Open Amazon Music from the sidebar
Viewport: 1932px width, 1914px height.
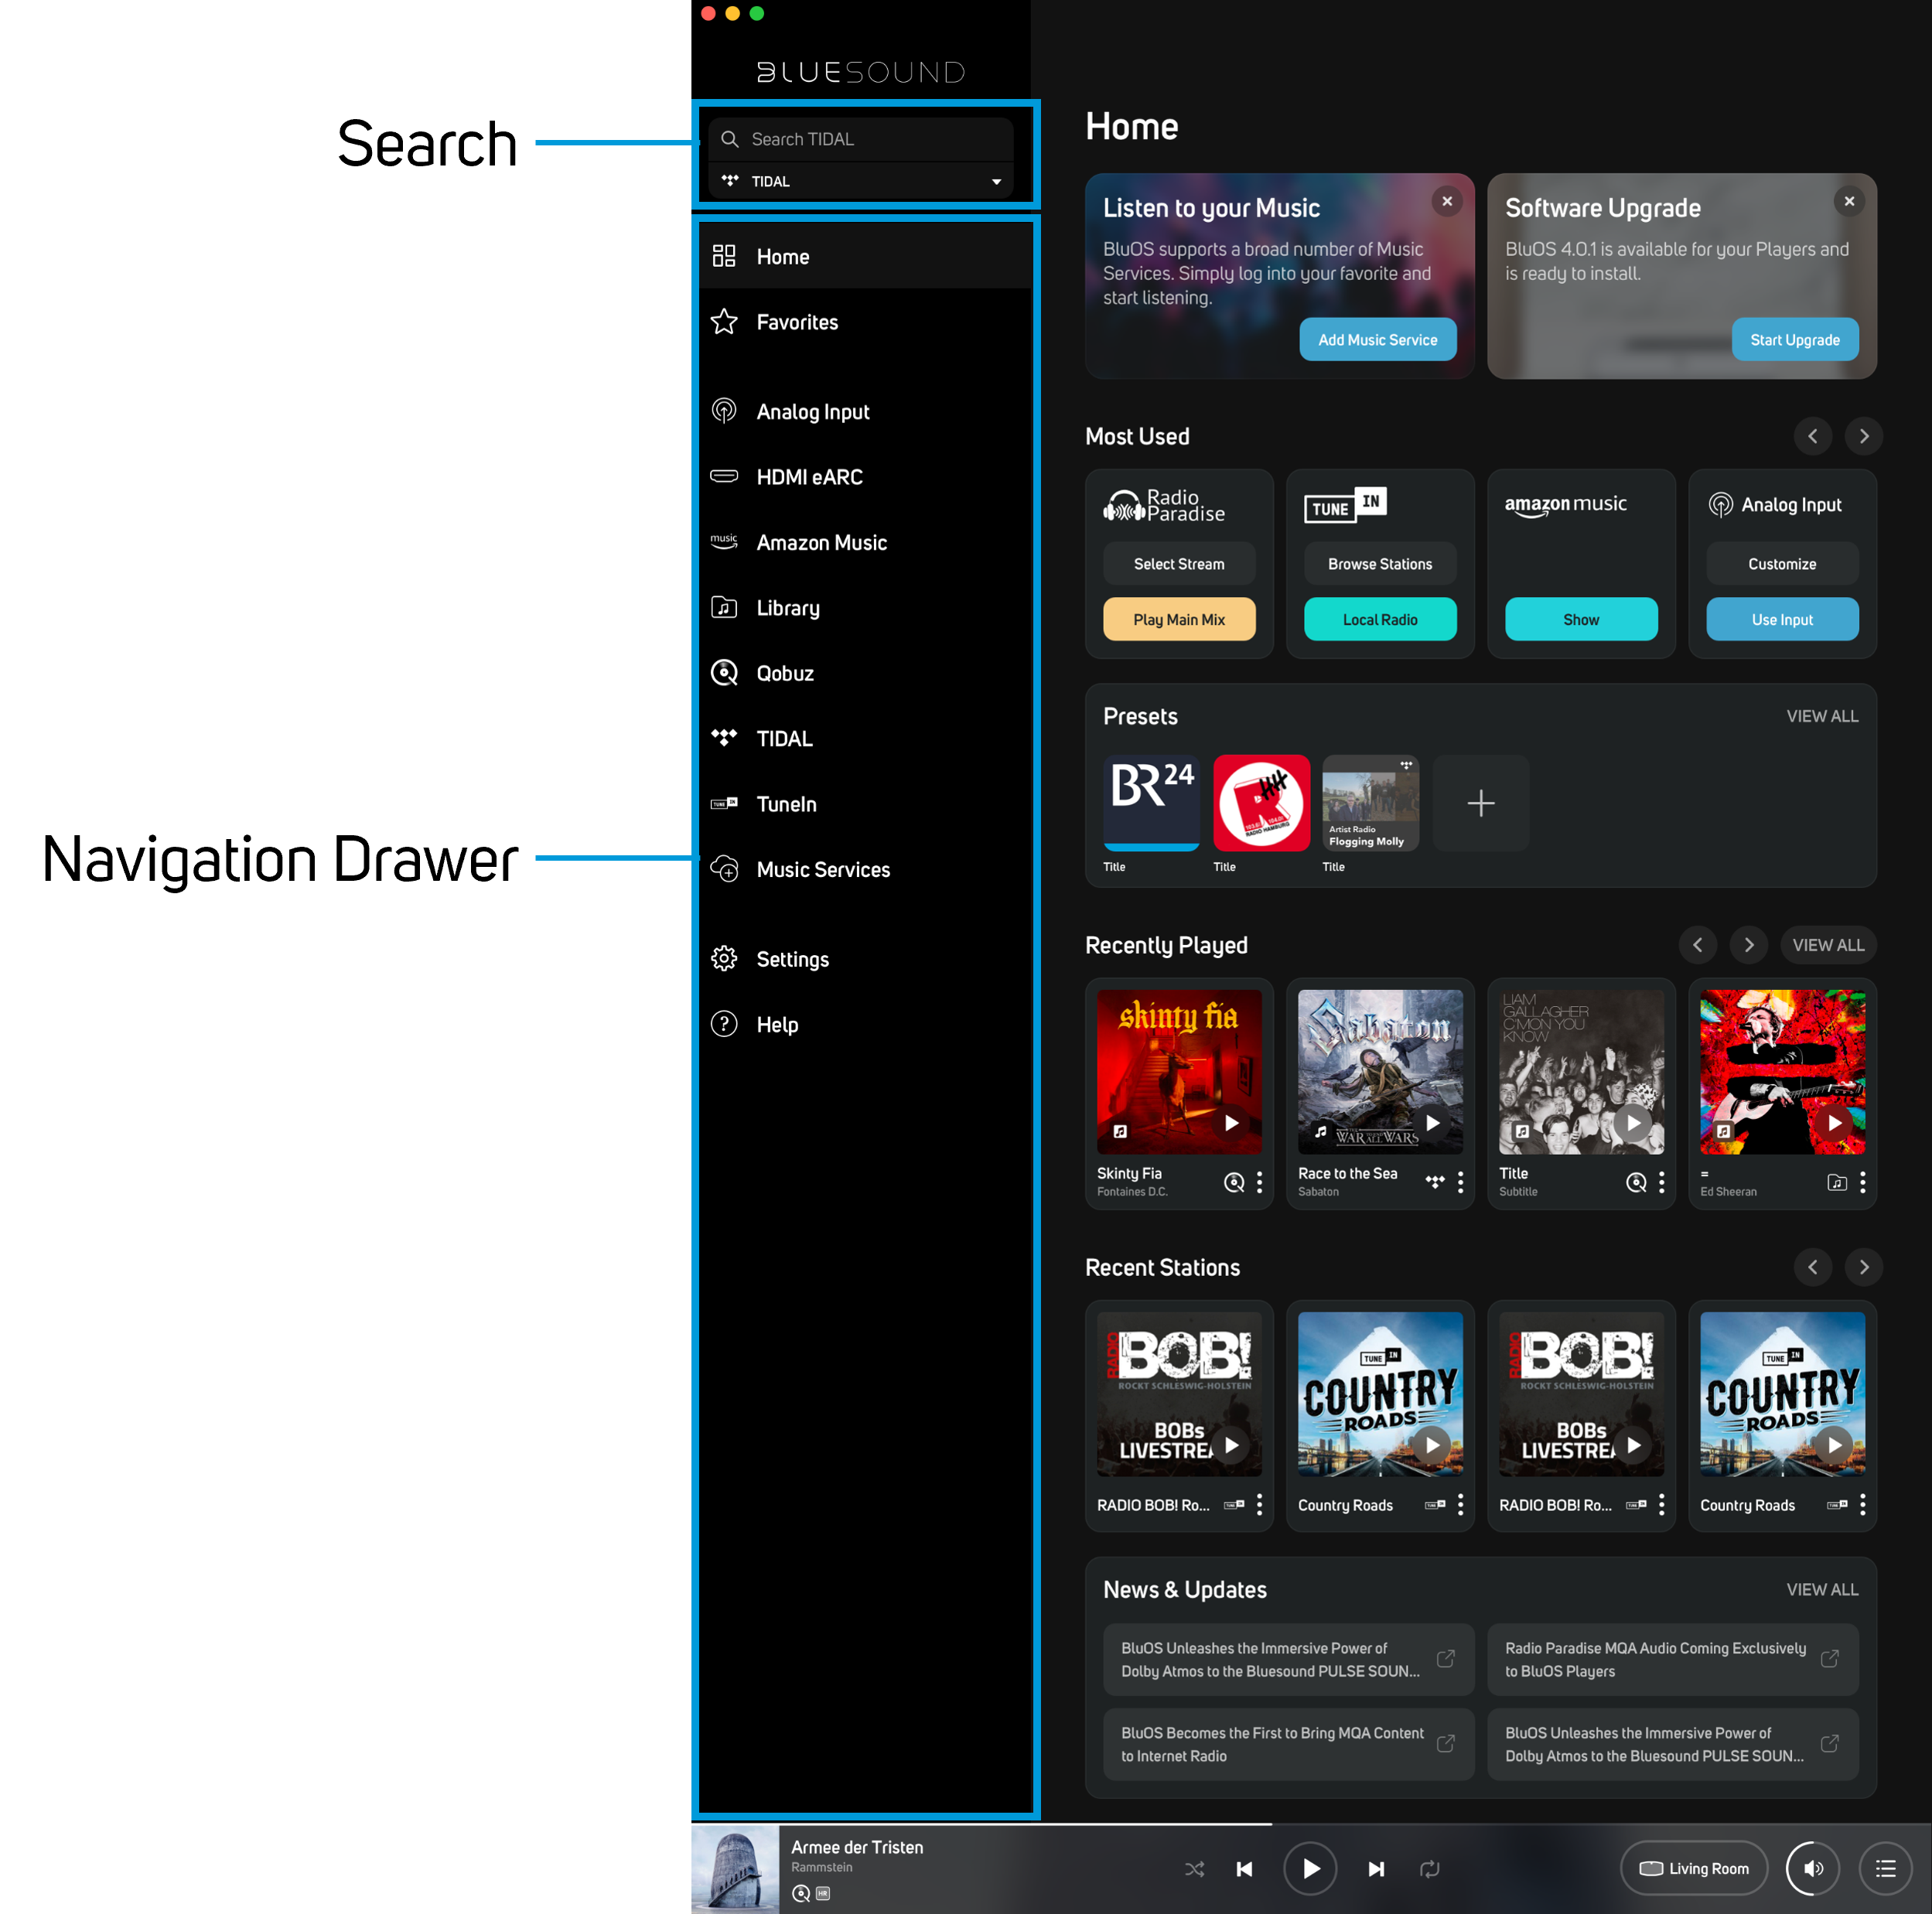pyautogui.click(x=821, y=542)
